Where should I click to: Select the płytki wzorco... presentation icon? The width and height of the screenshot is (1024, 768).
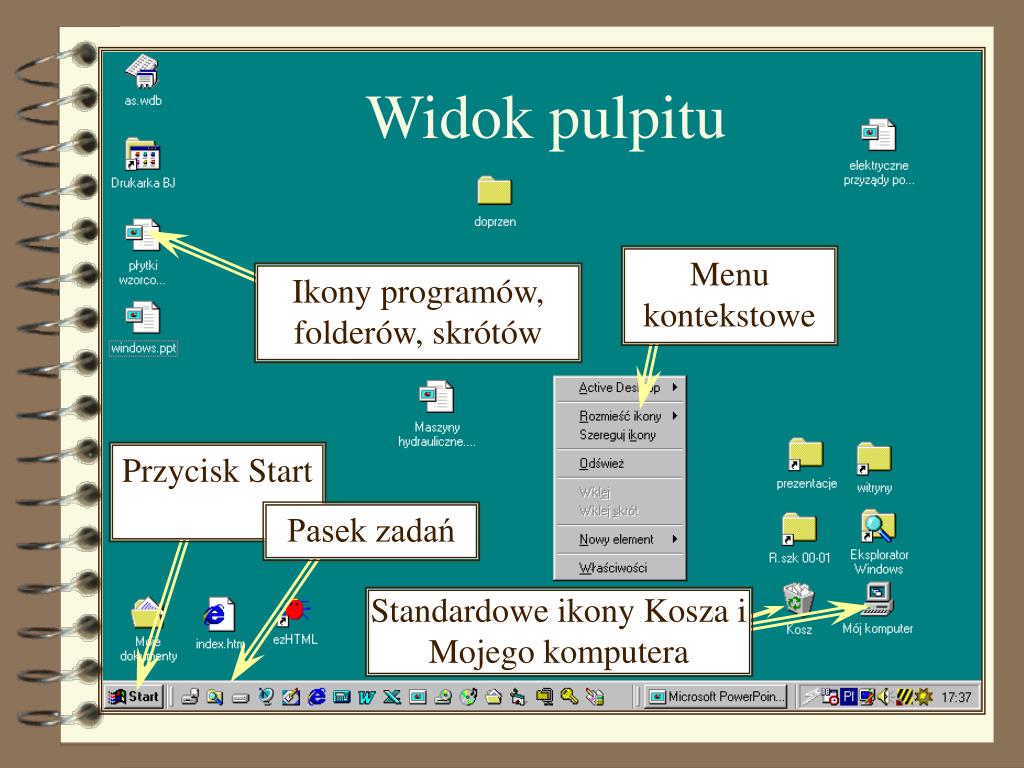(x=142, y=253)
